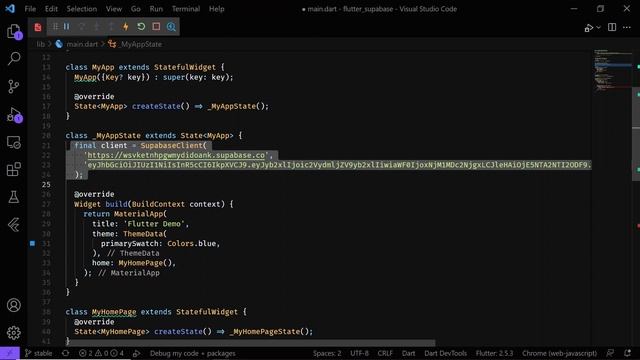Stop the debug session

[156, 27]
